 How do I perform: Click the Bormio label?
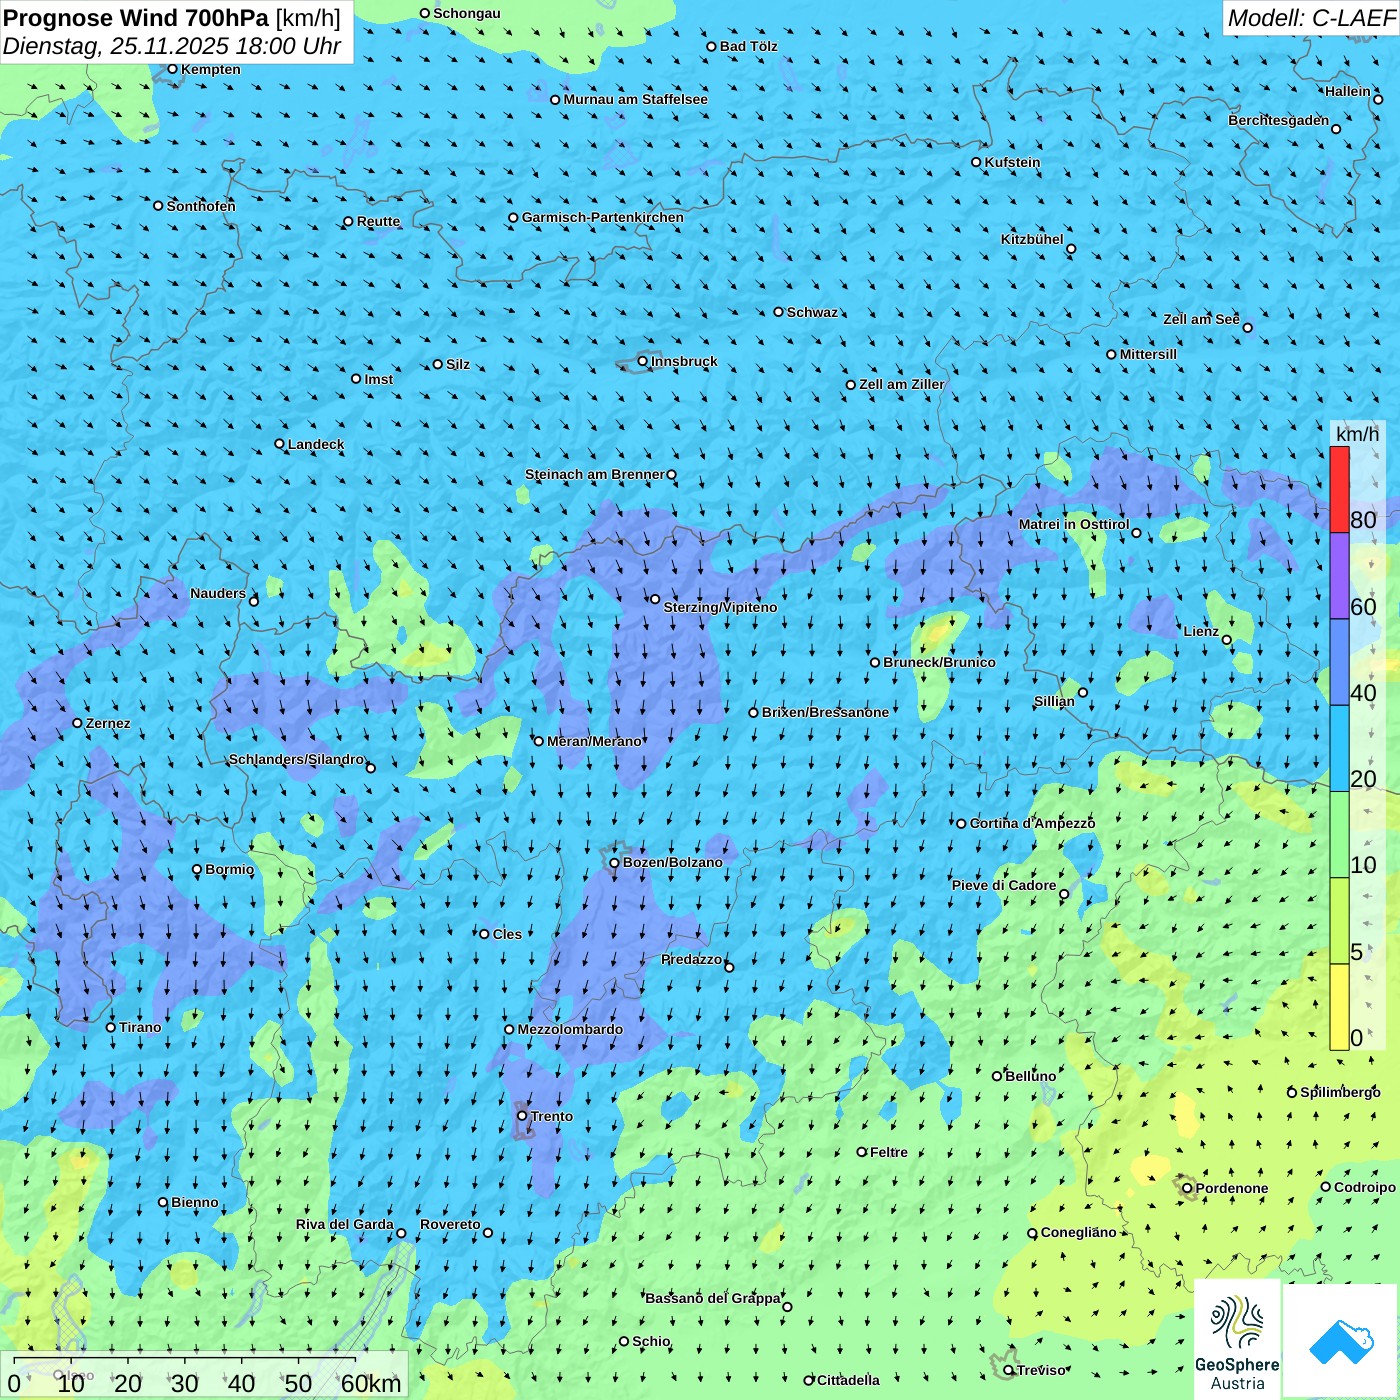click(x=229, y=869)
